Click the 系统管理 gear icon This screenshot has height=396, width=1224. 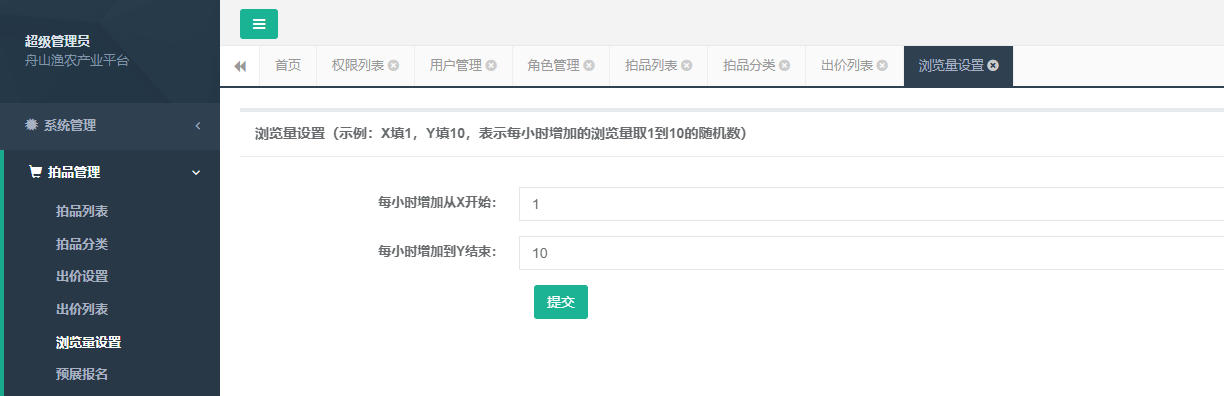point(32,125)
